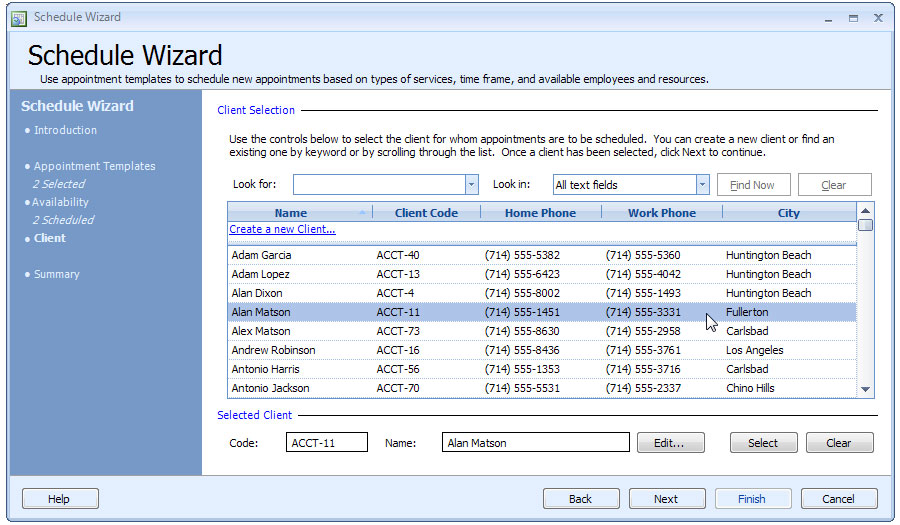Screen dimensions: 900x525
Task: Click the Select button
Action: coord(763,442)
